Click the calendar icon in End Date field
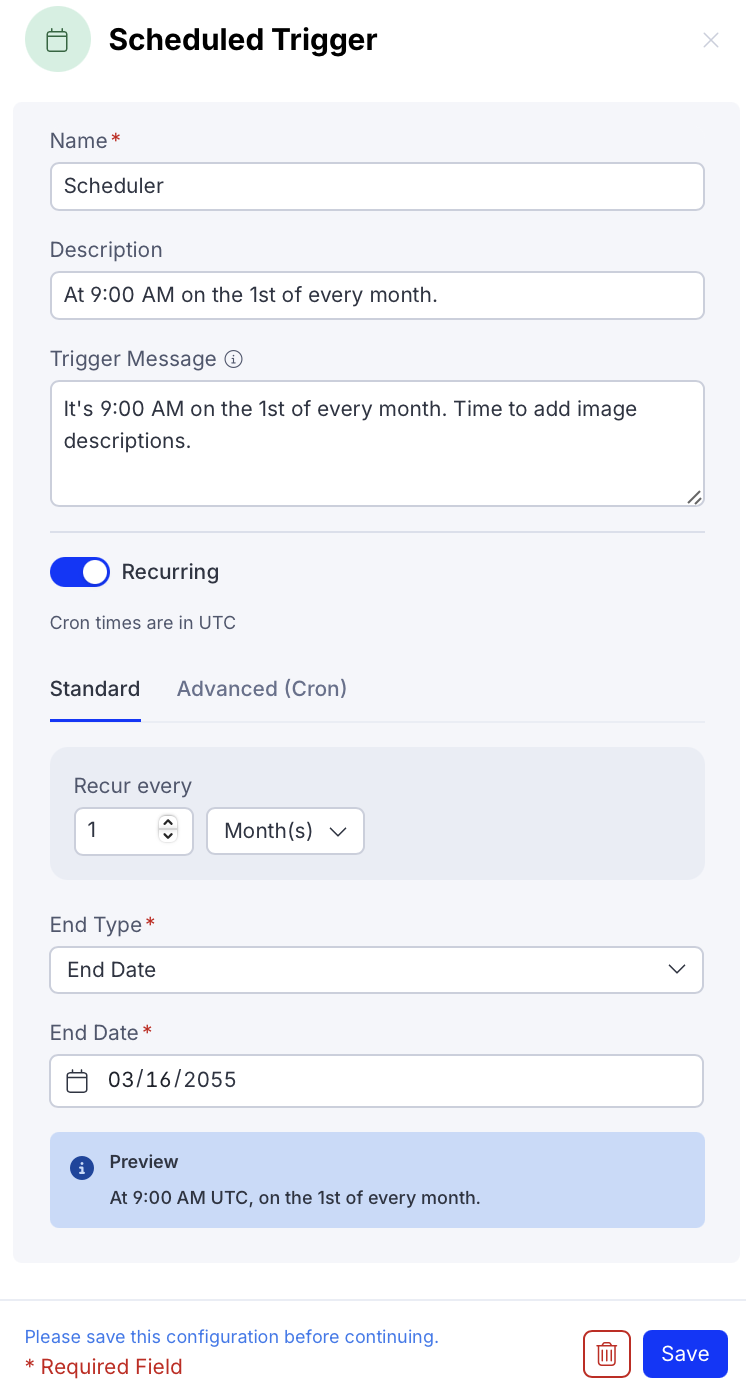Image resolution: width=746 pixels, height=1392 pixels. coord(77,1081)
